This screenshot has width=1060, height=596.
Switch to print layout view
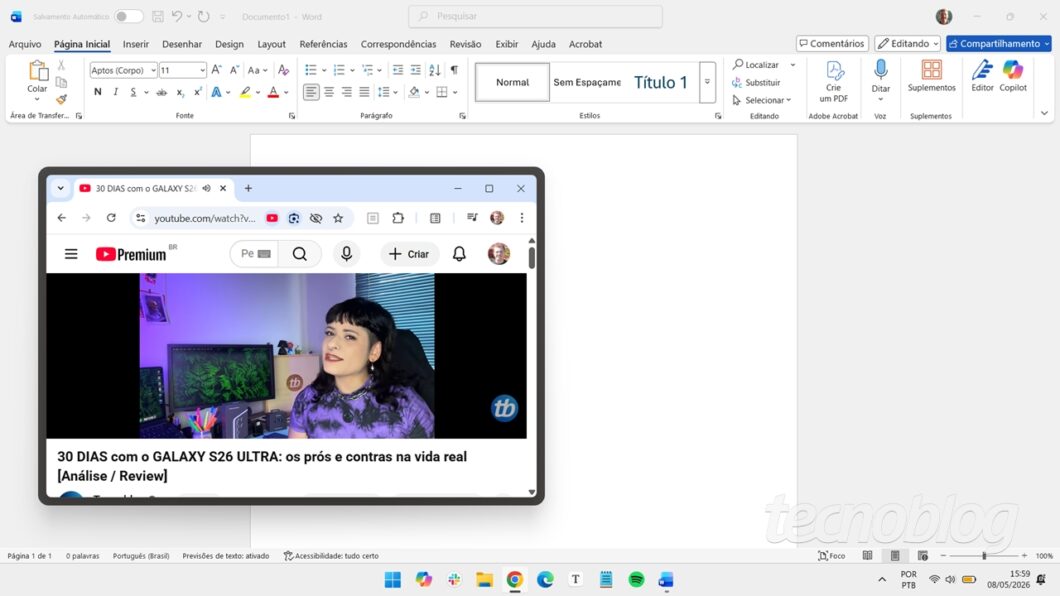[x=895, y=555]
